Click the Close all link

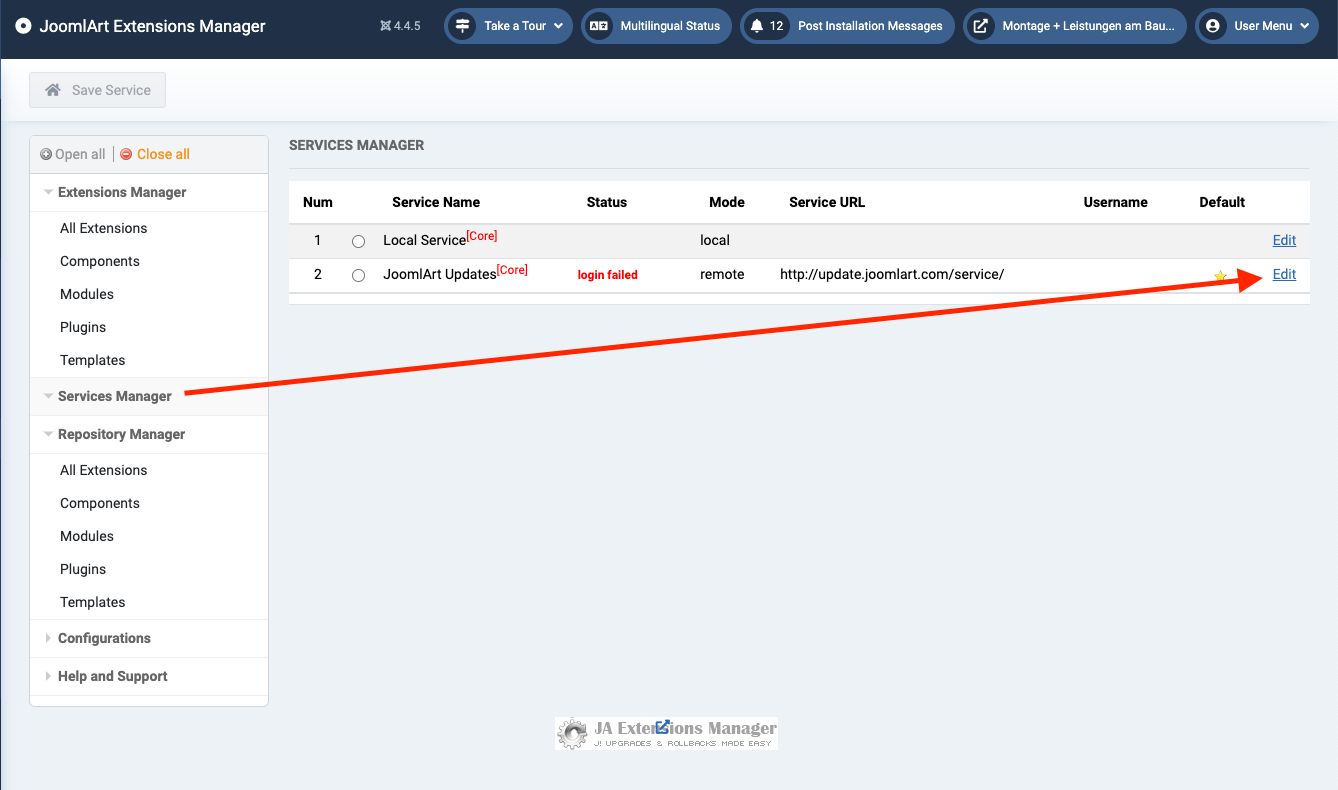coord(163,154)
